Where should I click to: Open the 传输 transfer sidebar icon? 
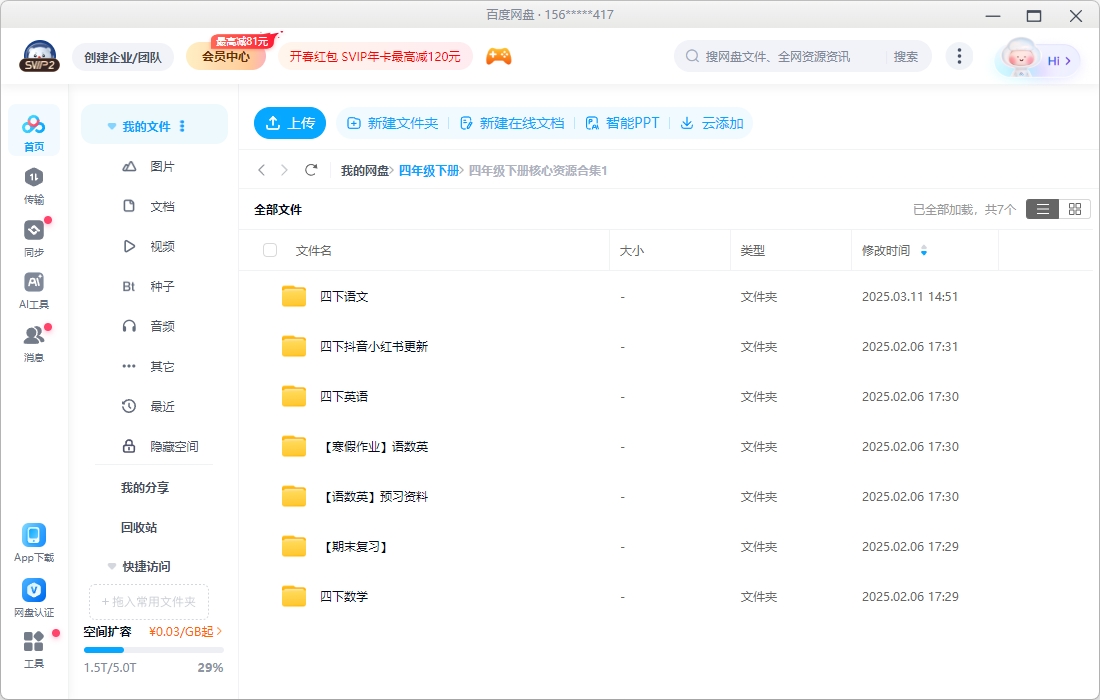pyautogui.click(x=34, y=186)
